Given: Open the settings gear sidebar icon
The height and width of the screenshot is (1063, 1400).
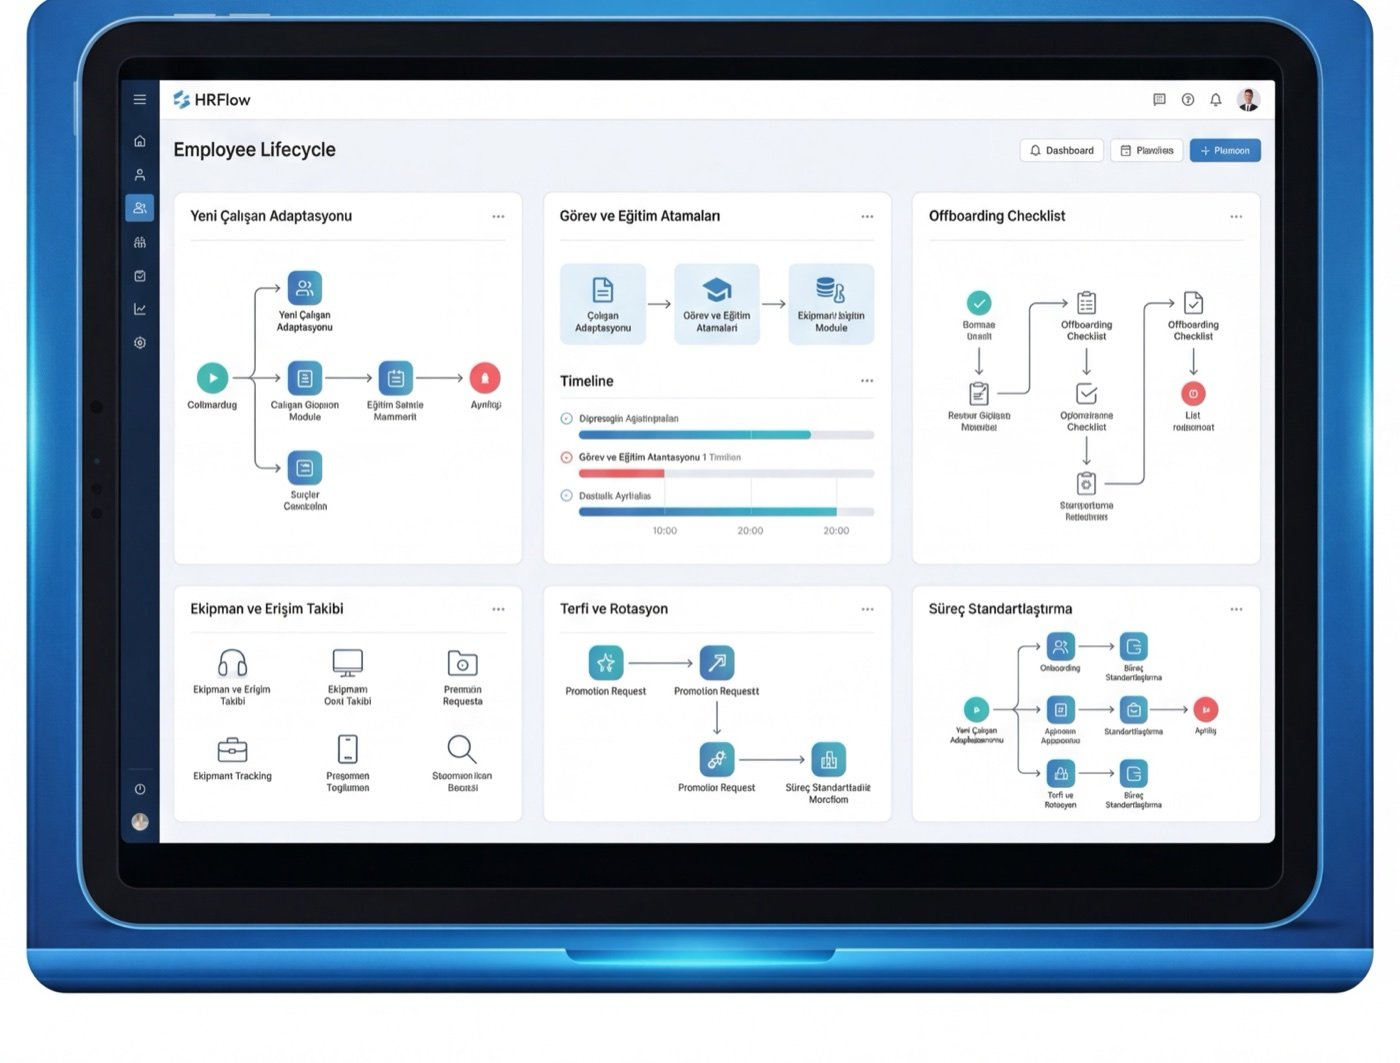Looking at the screenshot, I should pos(140,343).
